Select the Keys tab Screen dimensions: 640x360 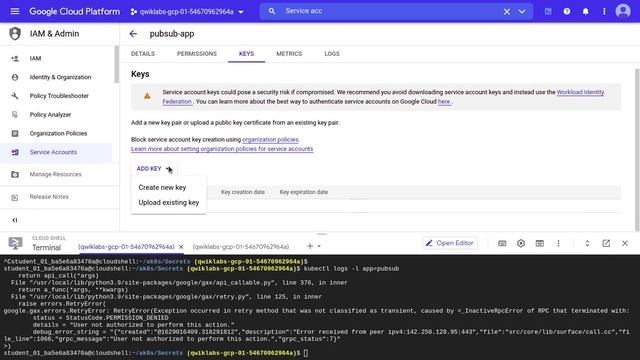pyautogui.click(x=246, y=54)
